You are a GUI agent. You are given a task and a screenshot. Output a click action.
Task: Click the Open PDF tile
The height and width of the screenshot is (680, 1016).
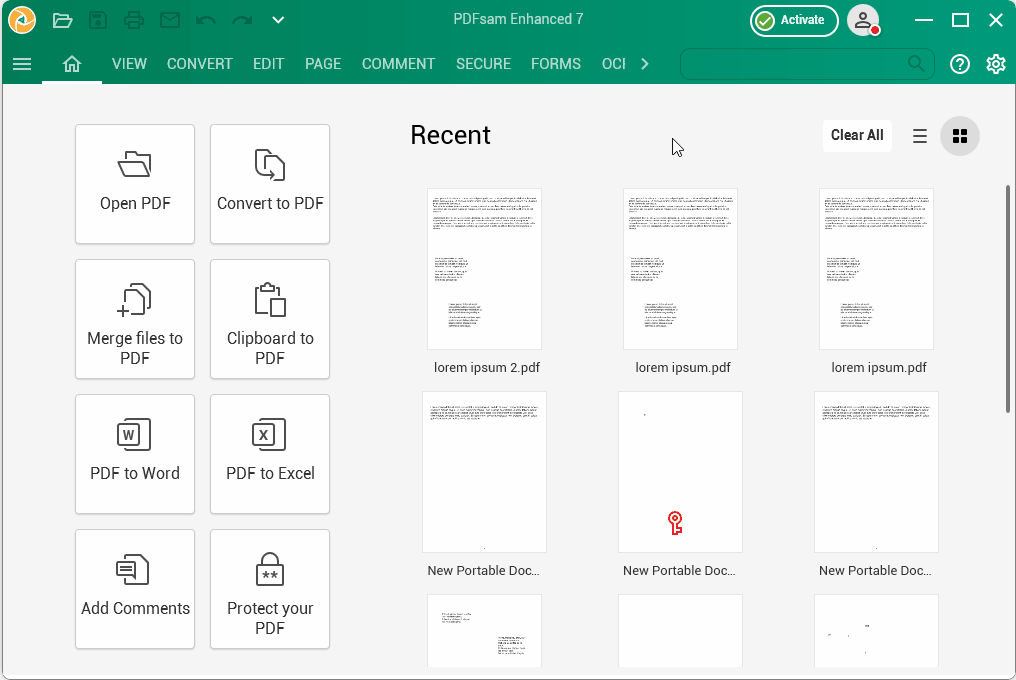click(x=135, y=184)
